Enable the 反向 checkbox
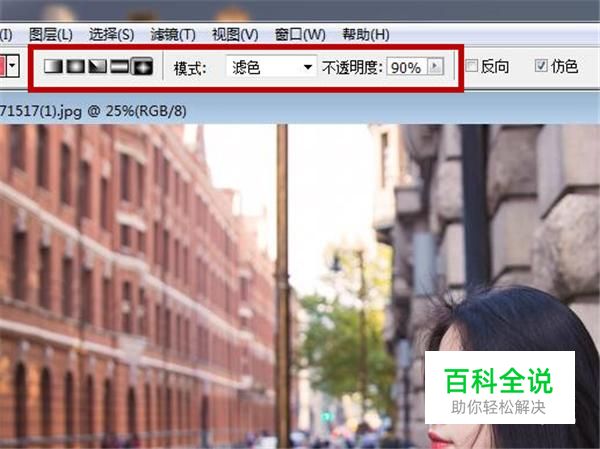The image size is (600, 449). coord(472,66)
